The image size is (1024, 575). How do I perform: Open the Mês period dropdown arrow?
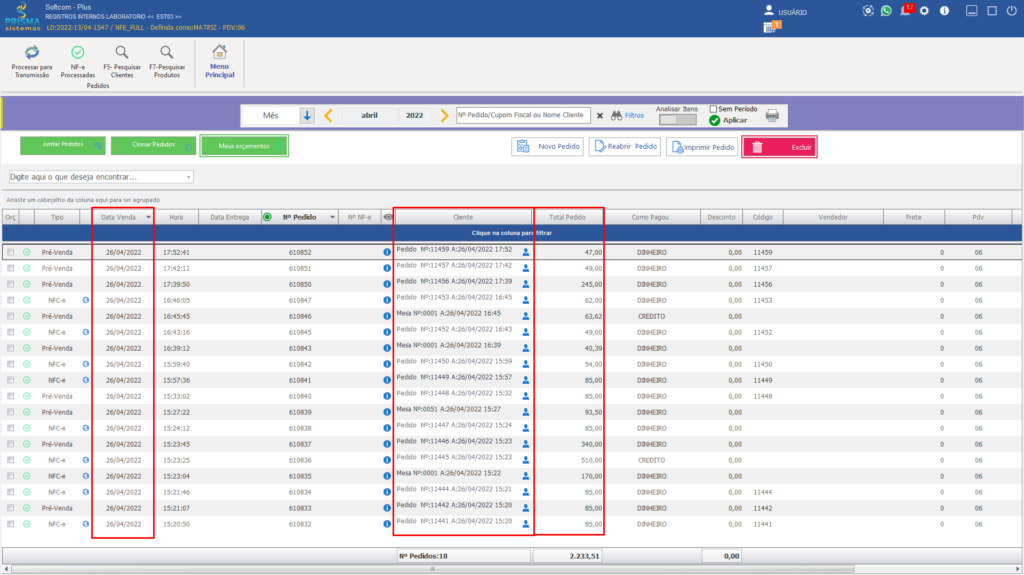307,116
